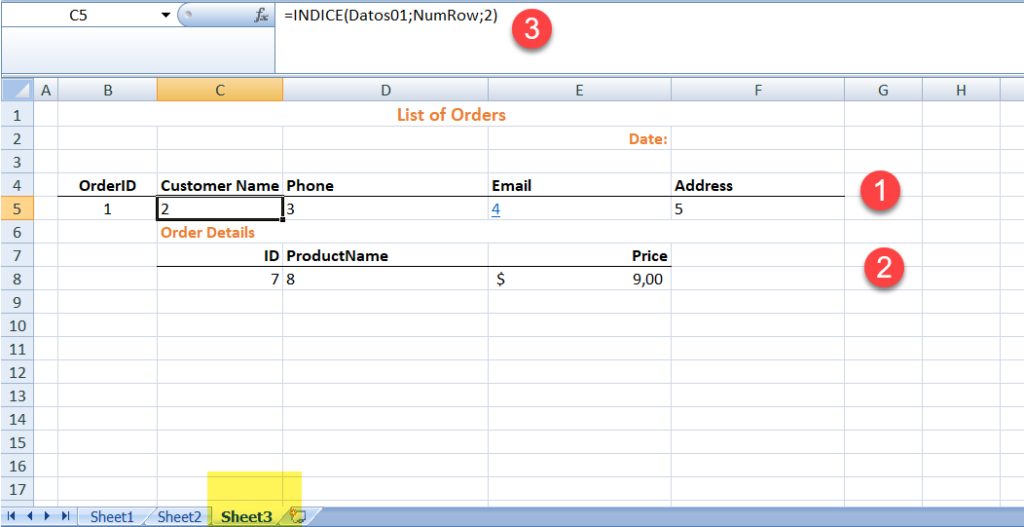Click the List of Orders title cell
This screenshot has height=527, width=1024.
[x=451, y=115]
